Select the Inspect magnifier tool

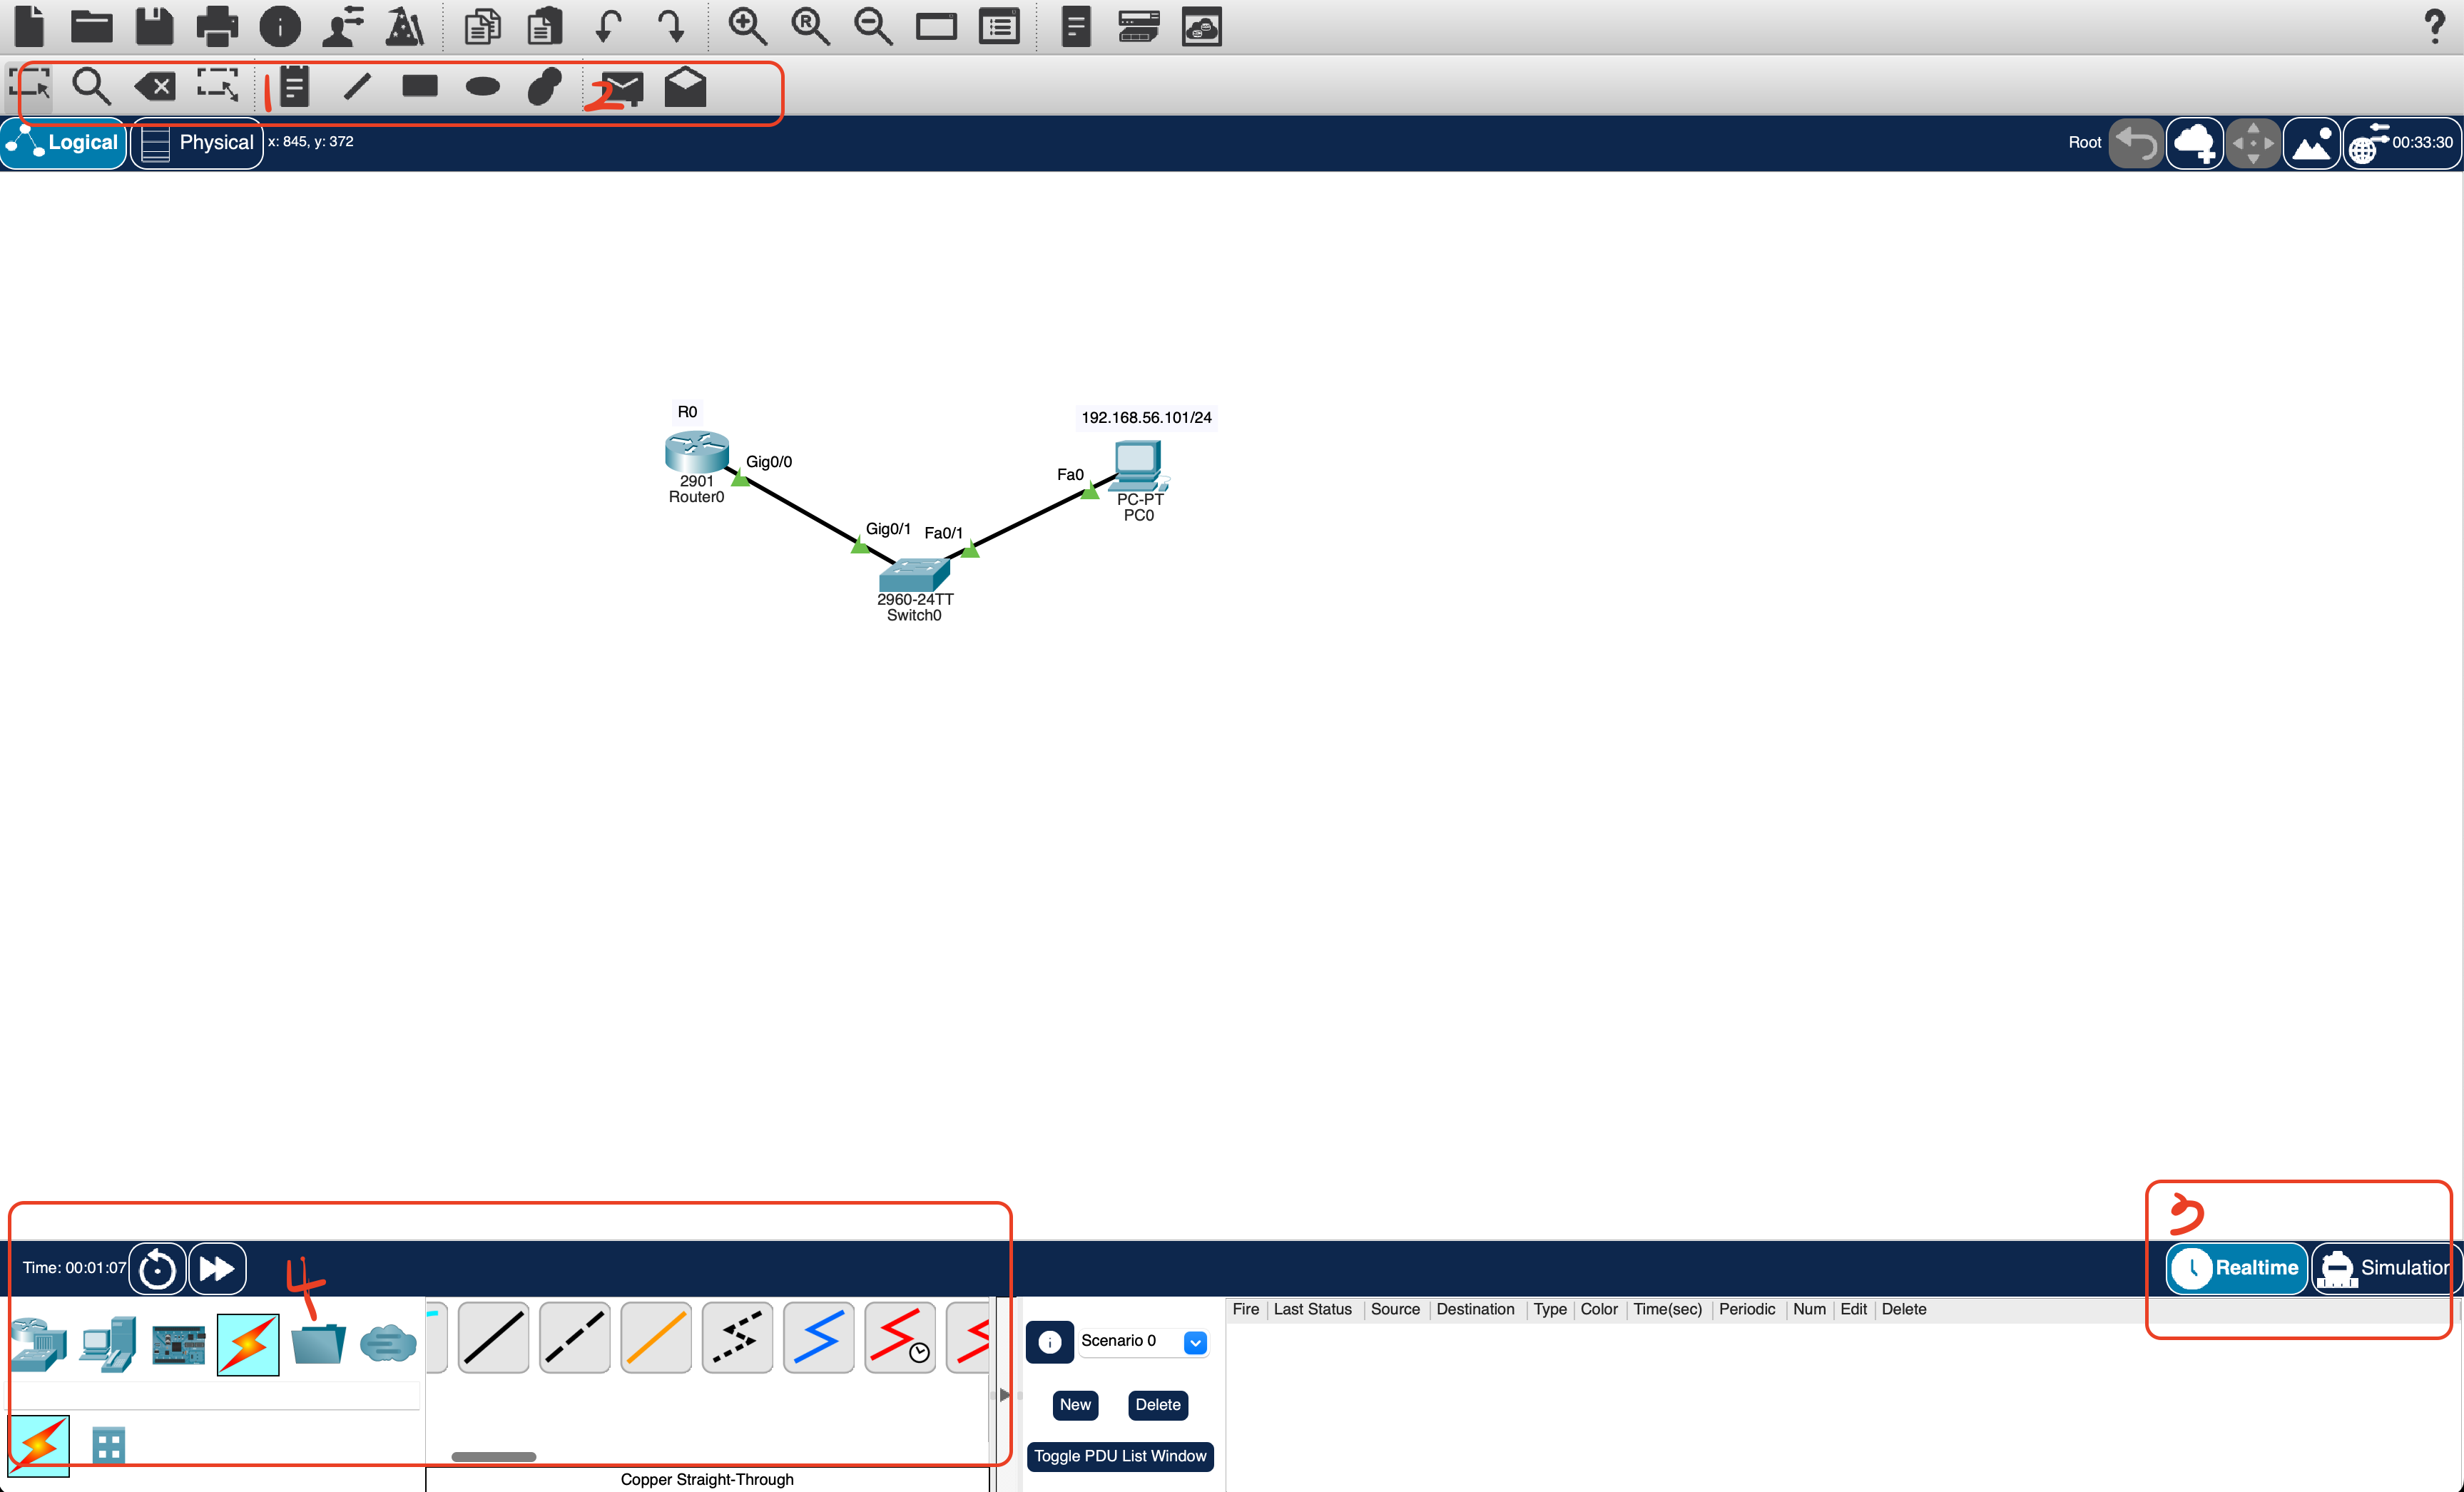[91, 87]
